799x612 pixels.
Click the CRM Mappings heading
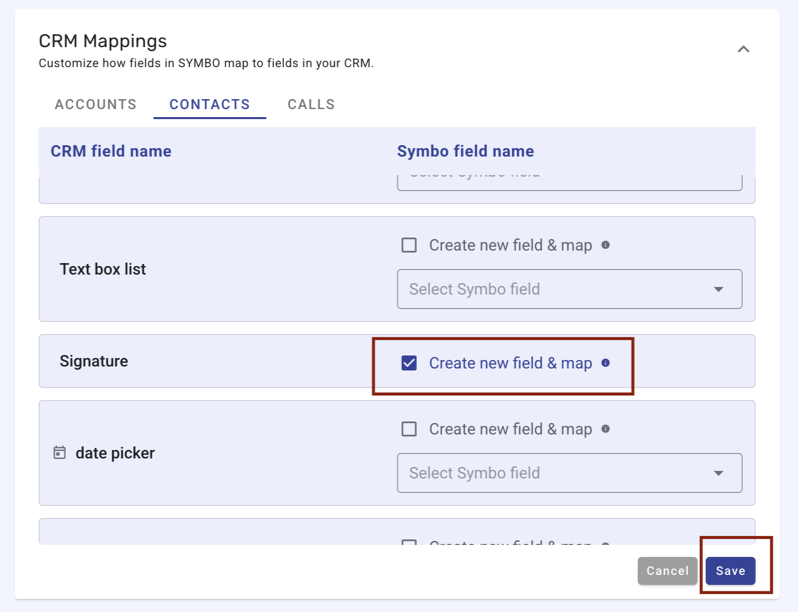(x=103, y=41)
